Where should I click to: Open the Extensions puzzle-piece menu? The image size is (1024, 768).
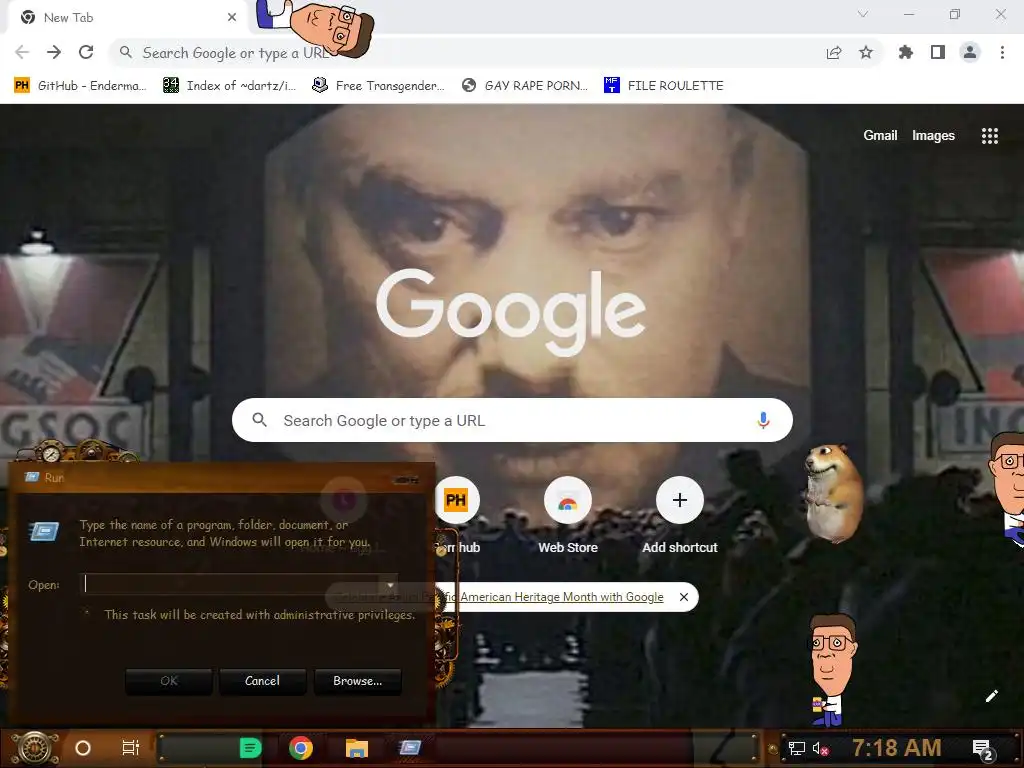tap(906, 52)
